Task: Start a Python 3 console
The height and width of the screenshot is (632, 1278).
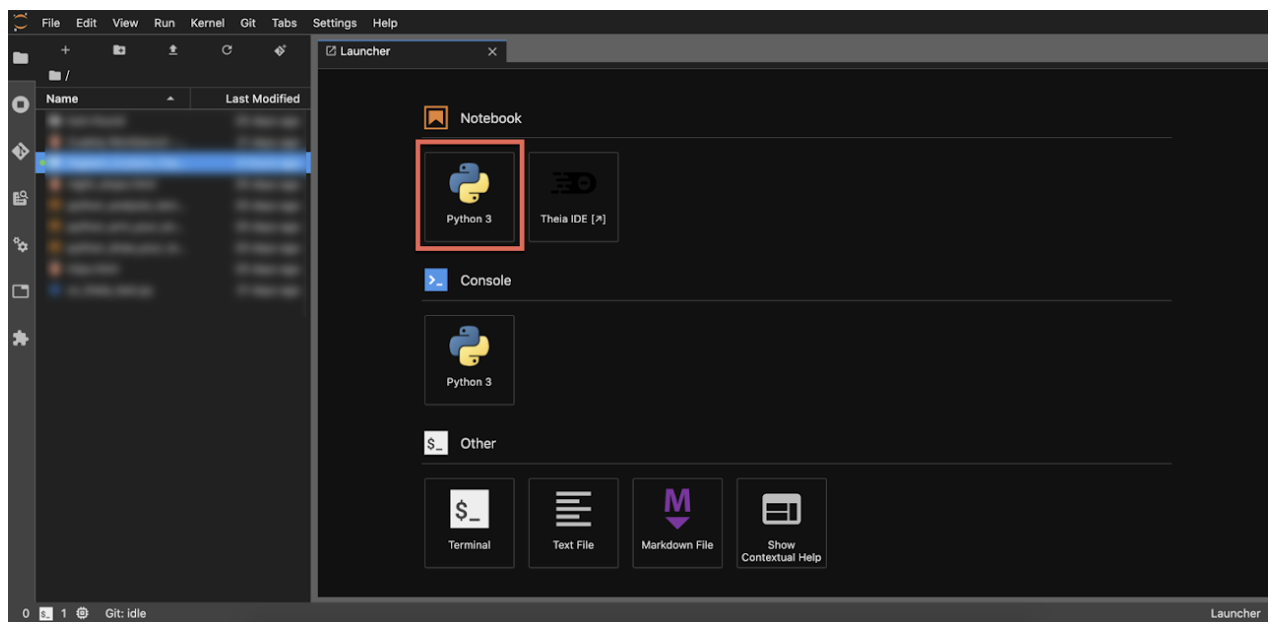Action: [x=469, y=359]
